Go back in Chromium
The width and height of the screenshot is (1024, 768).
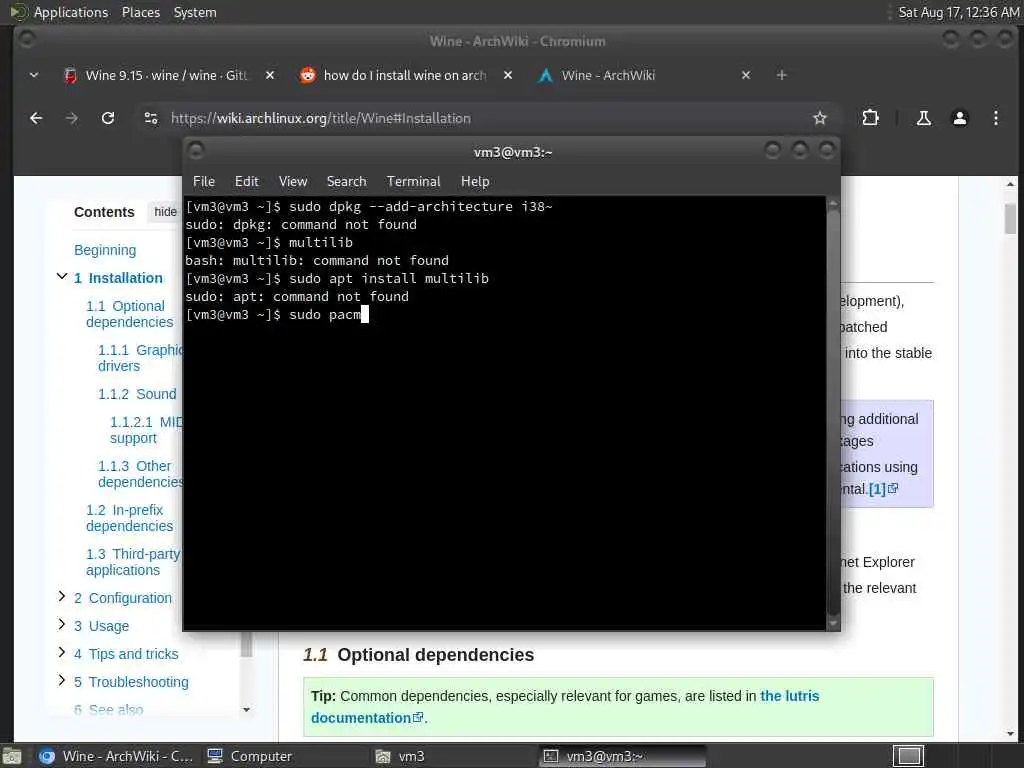pos(36,118)
